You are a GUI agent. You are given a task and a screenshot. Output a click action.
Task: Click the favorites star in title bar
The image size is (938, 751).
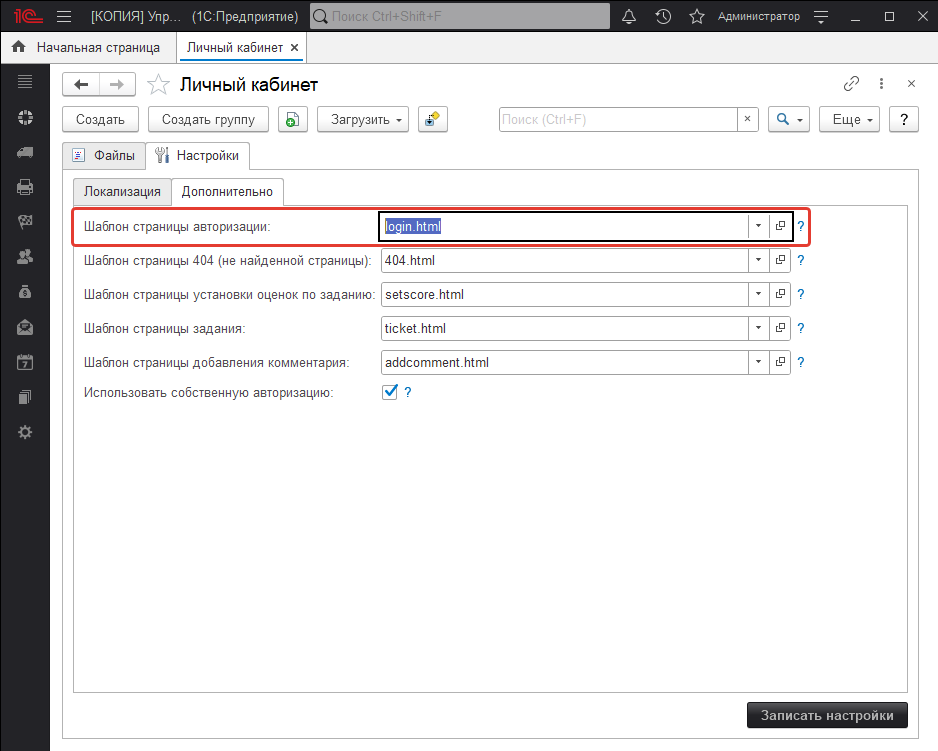click(697, 17)
